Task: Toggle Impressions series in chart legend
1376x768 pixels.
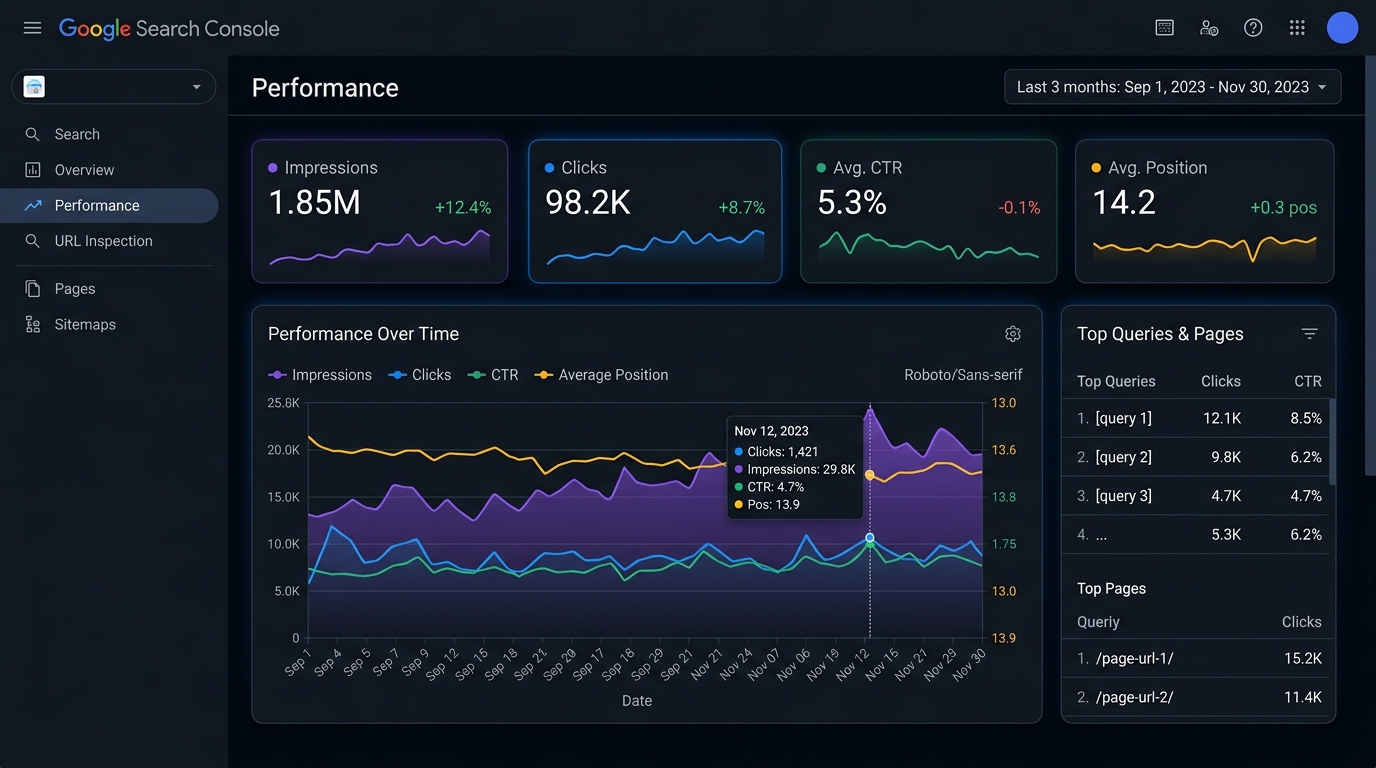Action: pyautogui.click(x=320, y=375)
